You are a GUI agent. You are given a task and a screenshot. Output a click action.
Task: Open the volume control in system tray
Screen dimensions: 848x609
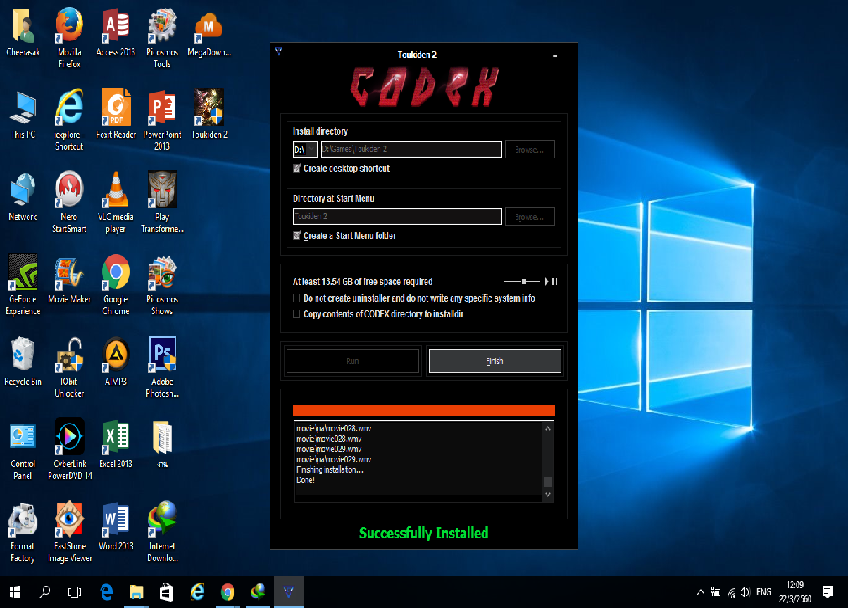(x=746, y=592)
